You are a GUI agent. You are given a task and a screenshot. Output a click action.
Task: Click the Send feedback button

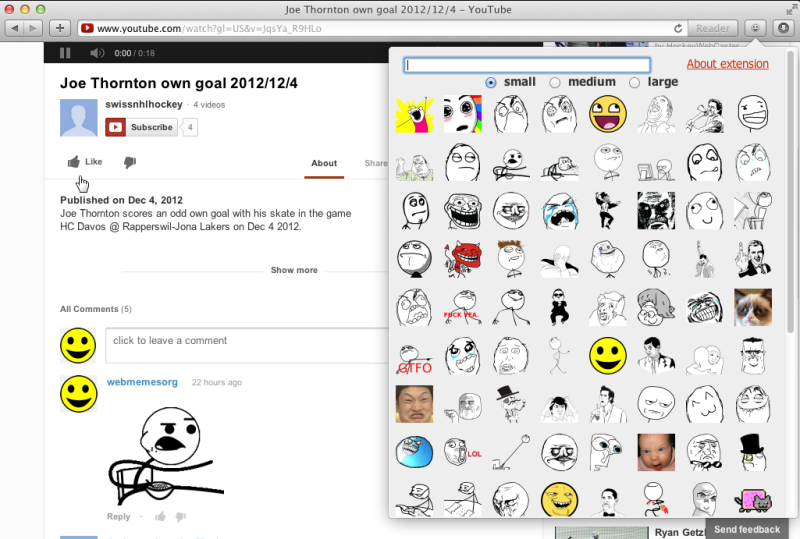[747, 529]
